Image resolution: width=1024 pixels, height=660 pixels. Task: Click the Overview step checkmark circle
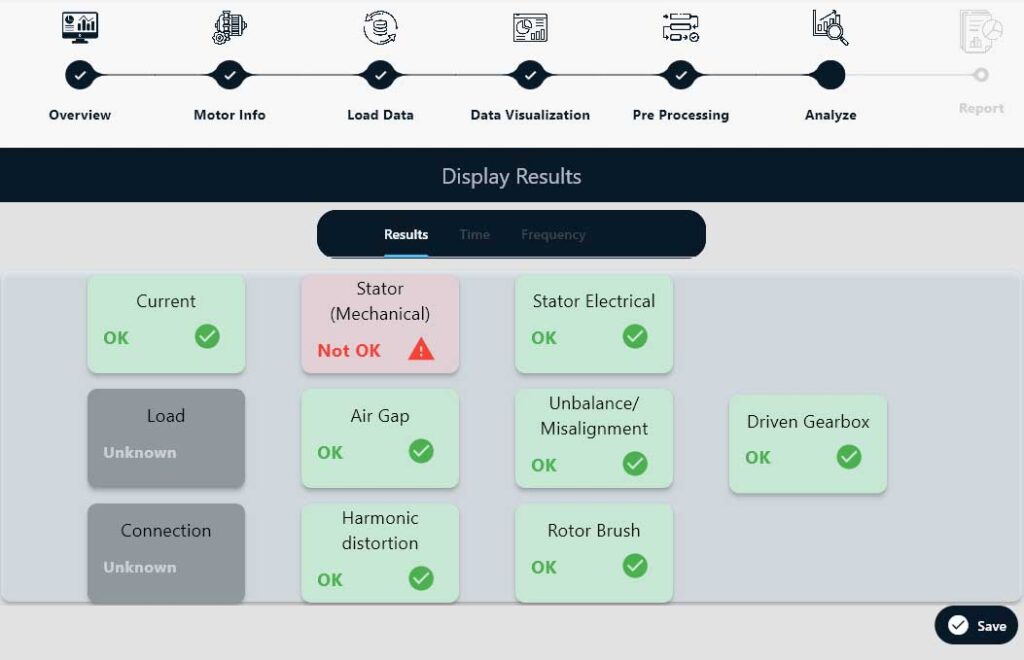point(80,75)
